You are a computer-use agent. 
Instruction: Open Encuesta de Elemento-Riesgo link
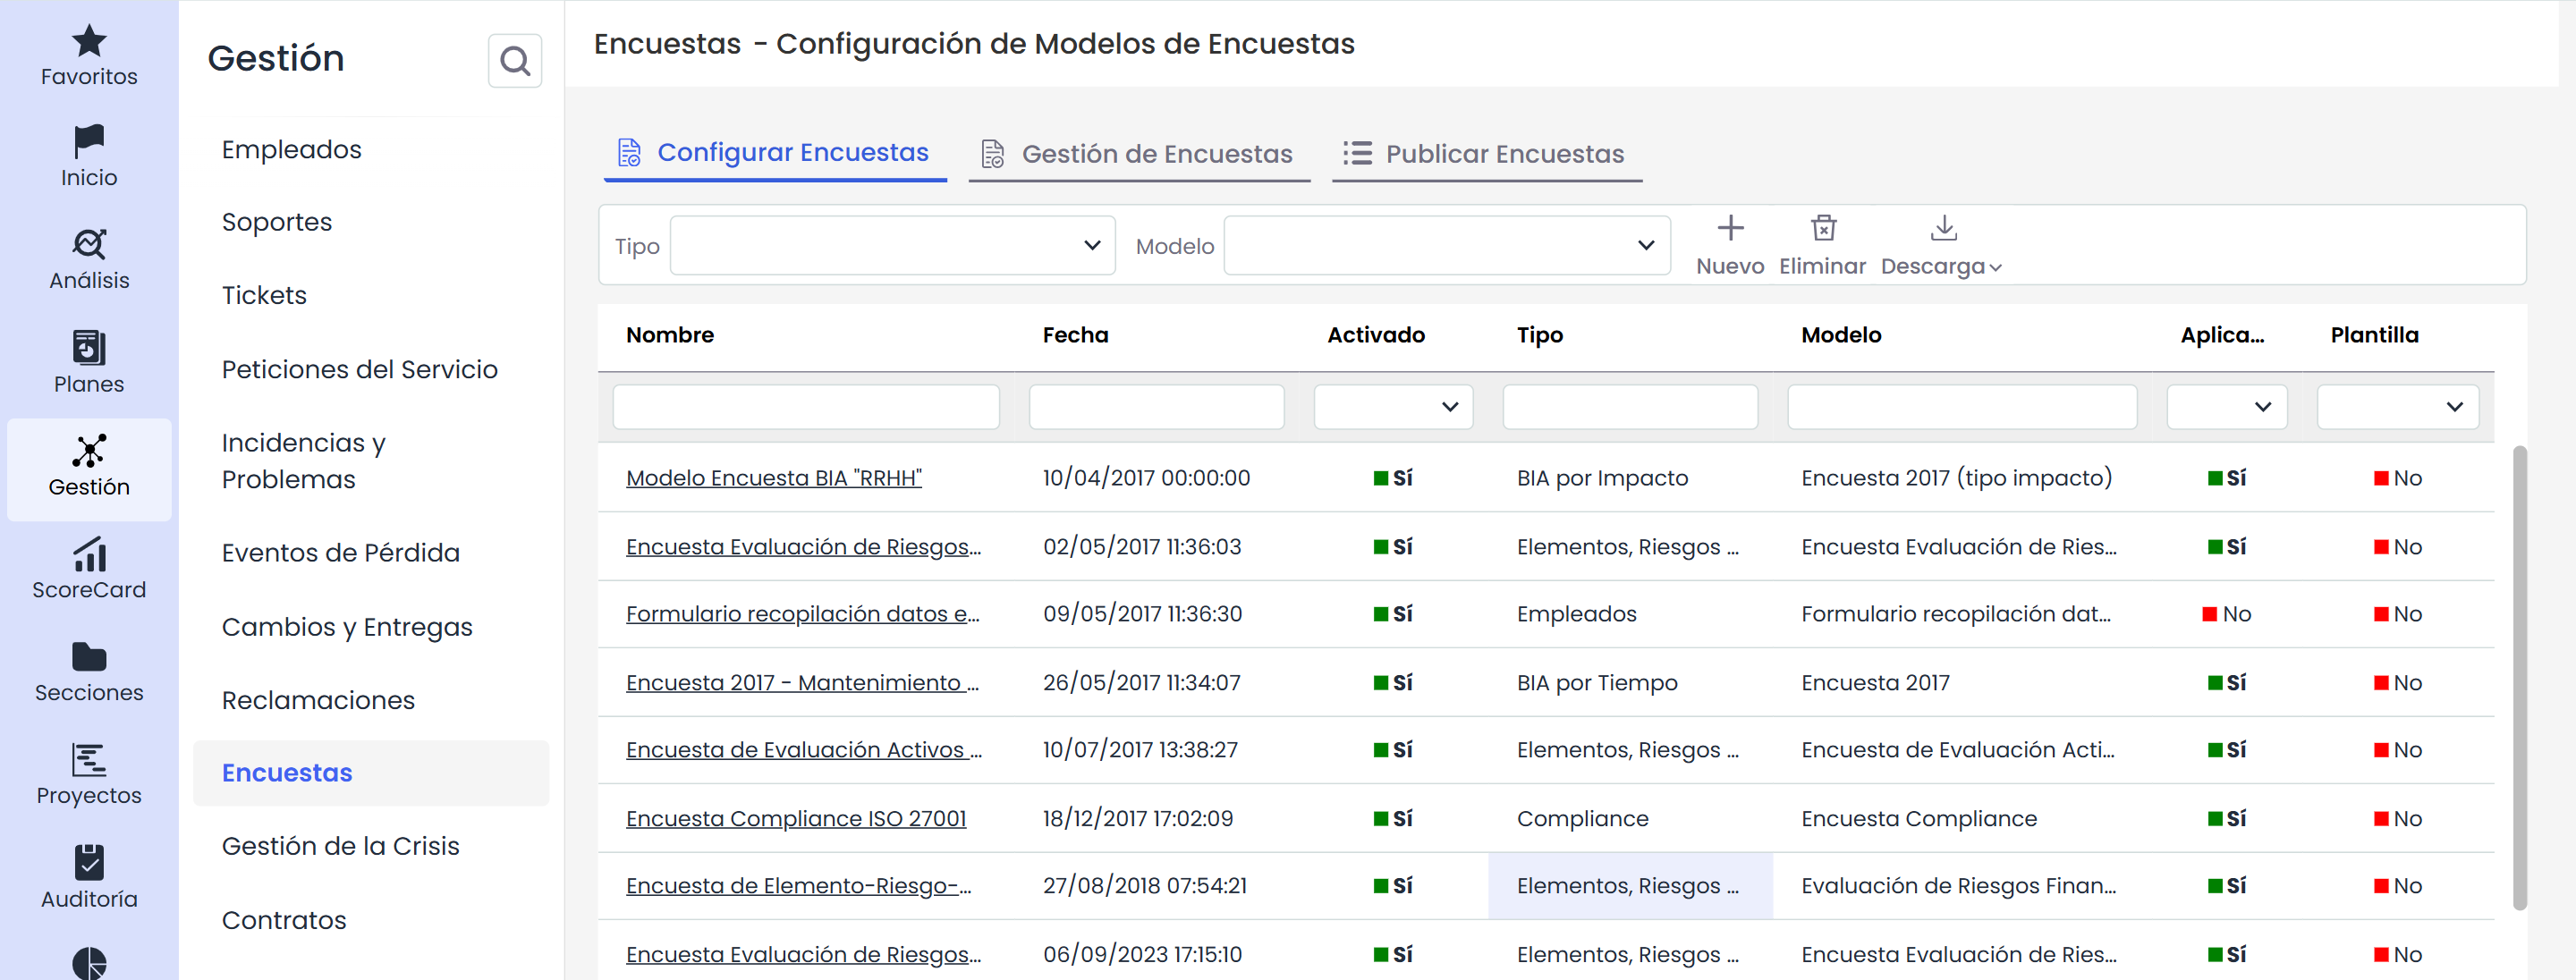(799, 886)
